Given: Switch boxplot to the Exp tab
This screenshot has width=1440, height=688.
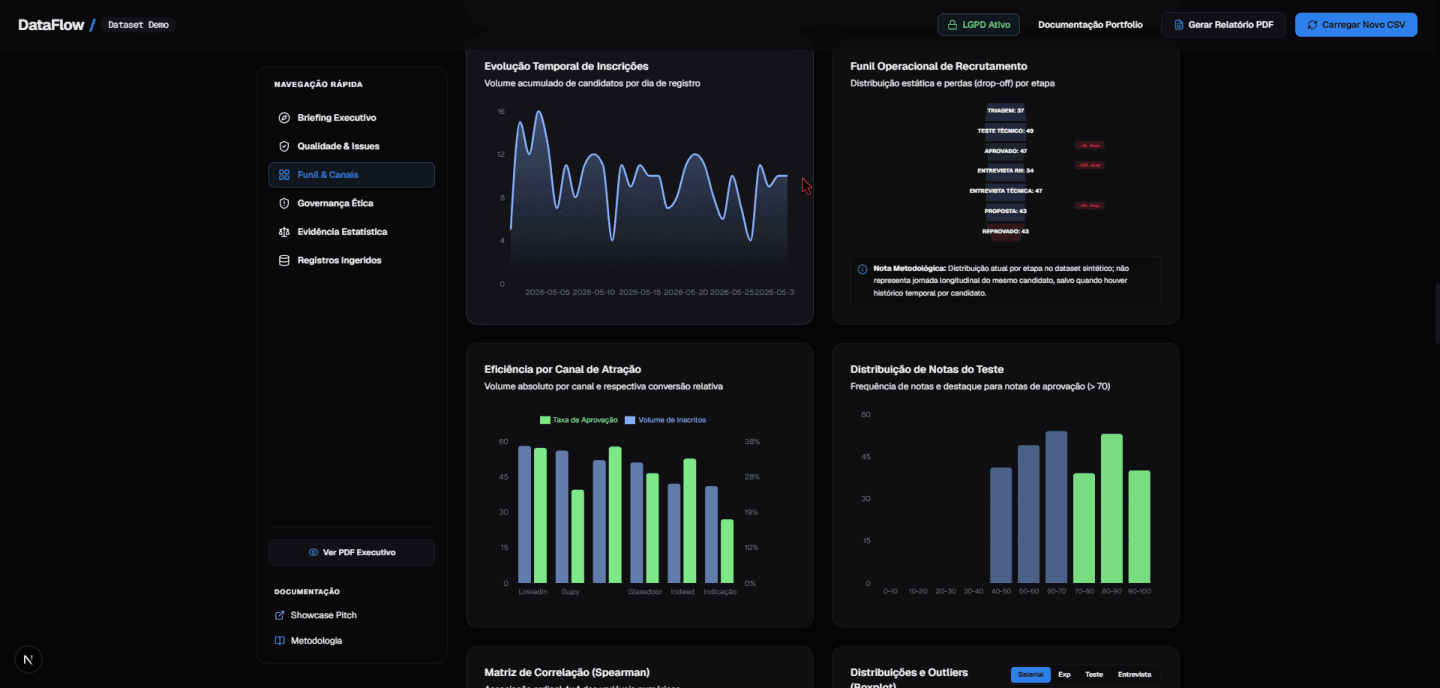Looking at the screenshot, I should click(1064, 674).
